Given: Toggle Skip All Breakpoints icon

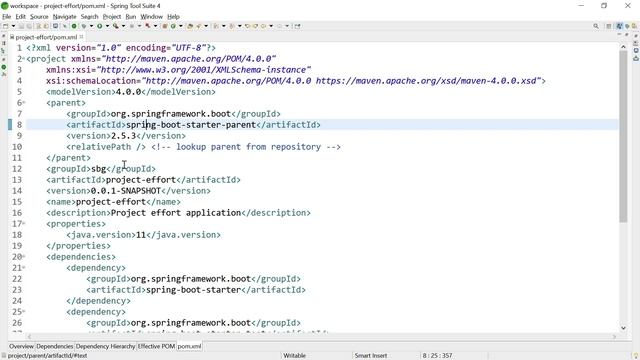Looking at the screenshot, I should tap(64, 26).
